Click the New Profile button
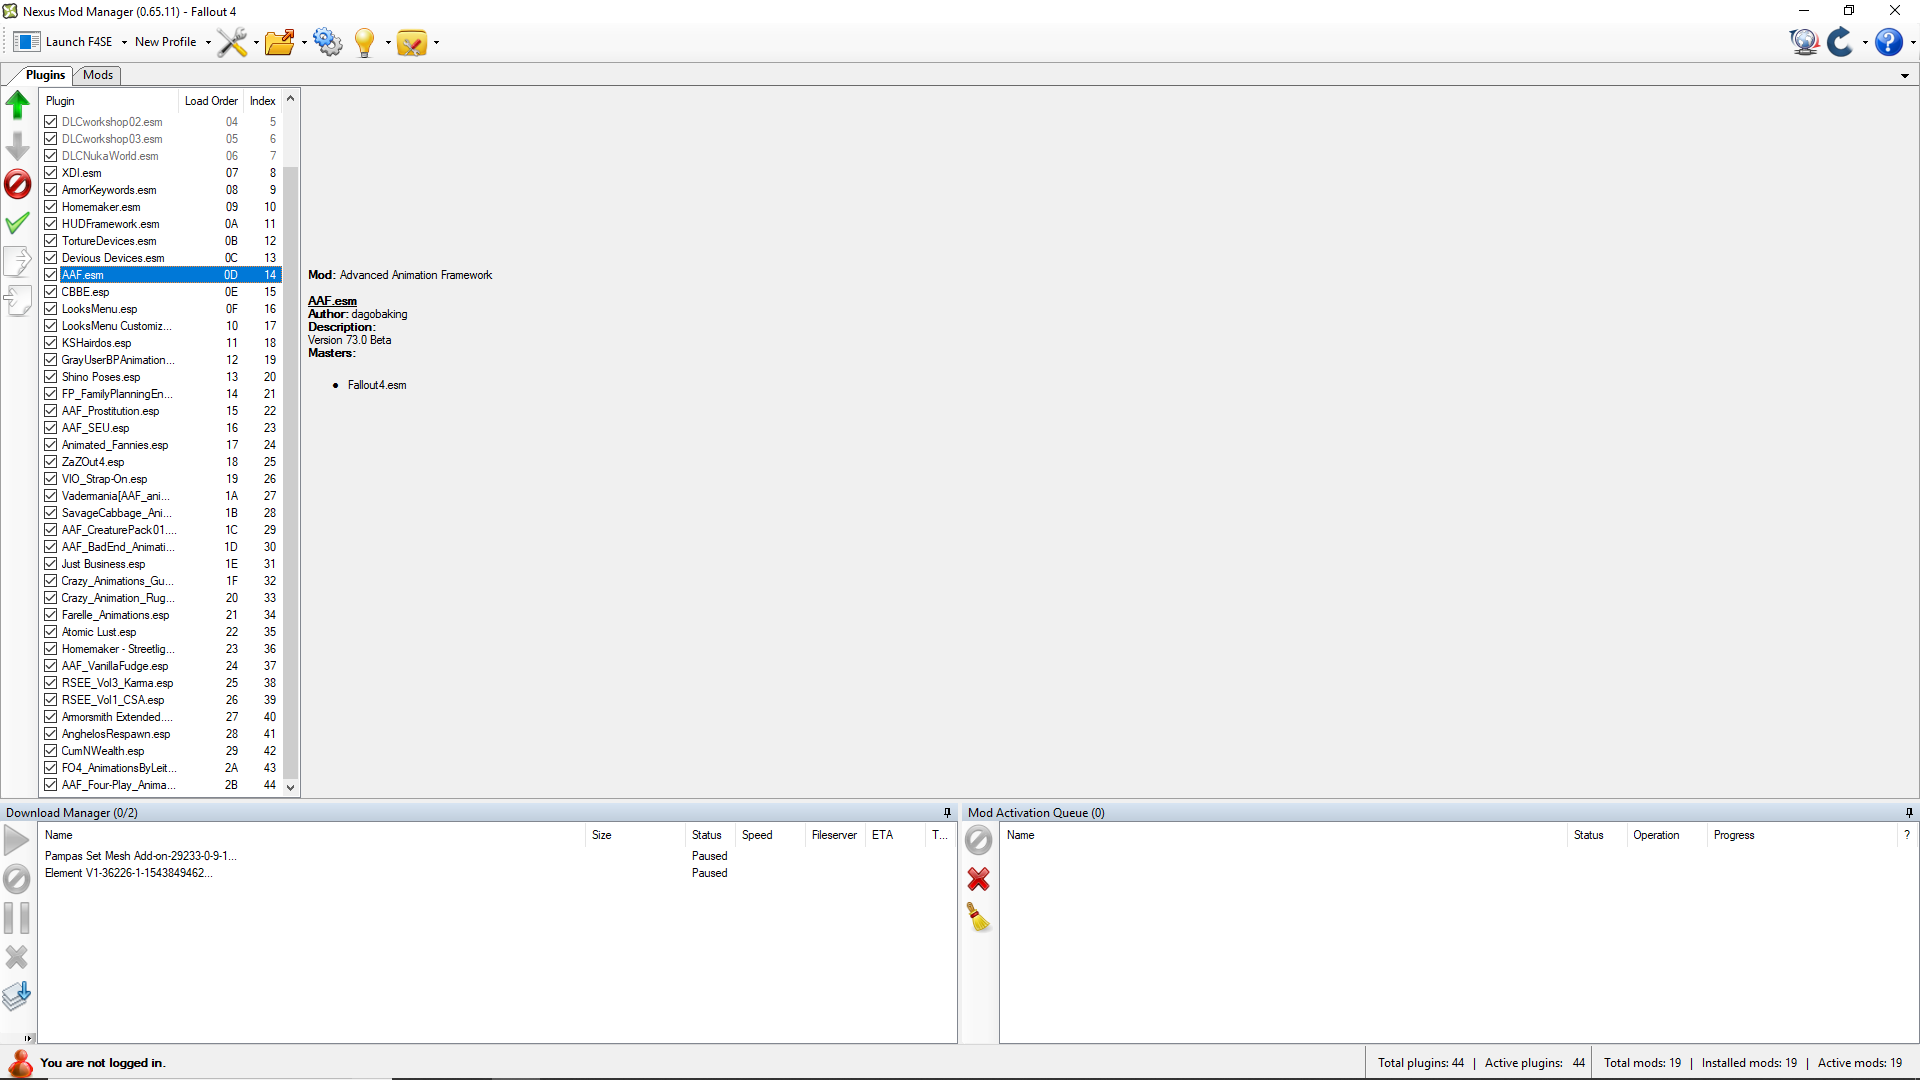Viewport: 1920px width, 1080px height. tap(166, 42)
